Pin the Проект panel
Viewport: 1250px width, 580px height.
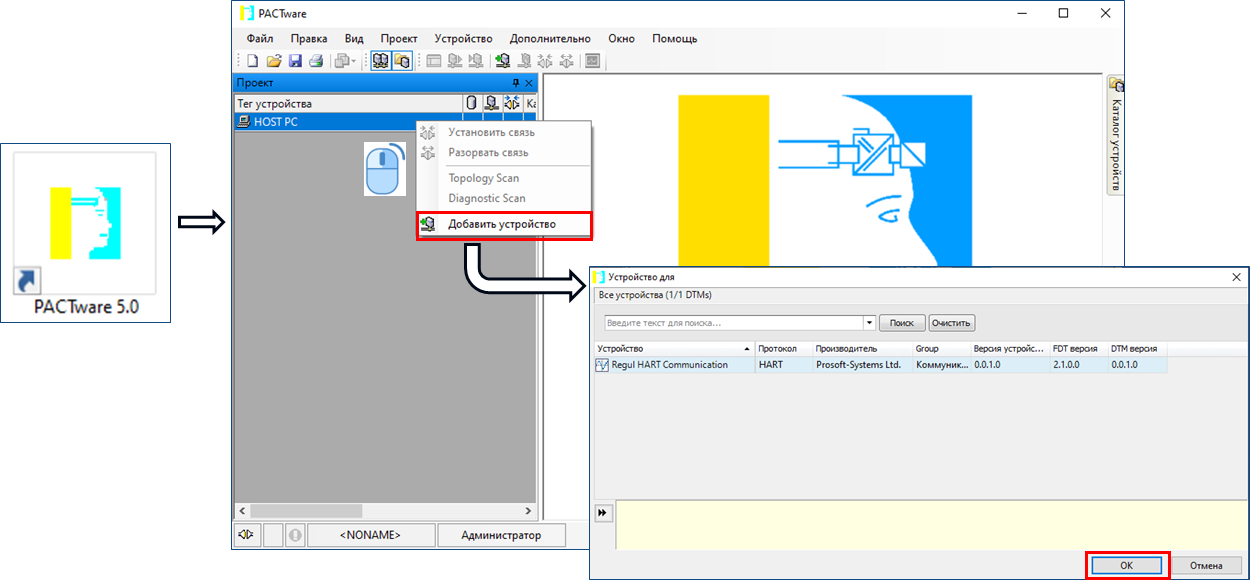click(x=516, y=83)
